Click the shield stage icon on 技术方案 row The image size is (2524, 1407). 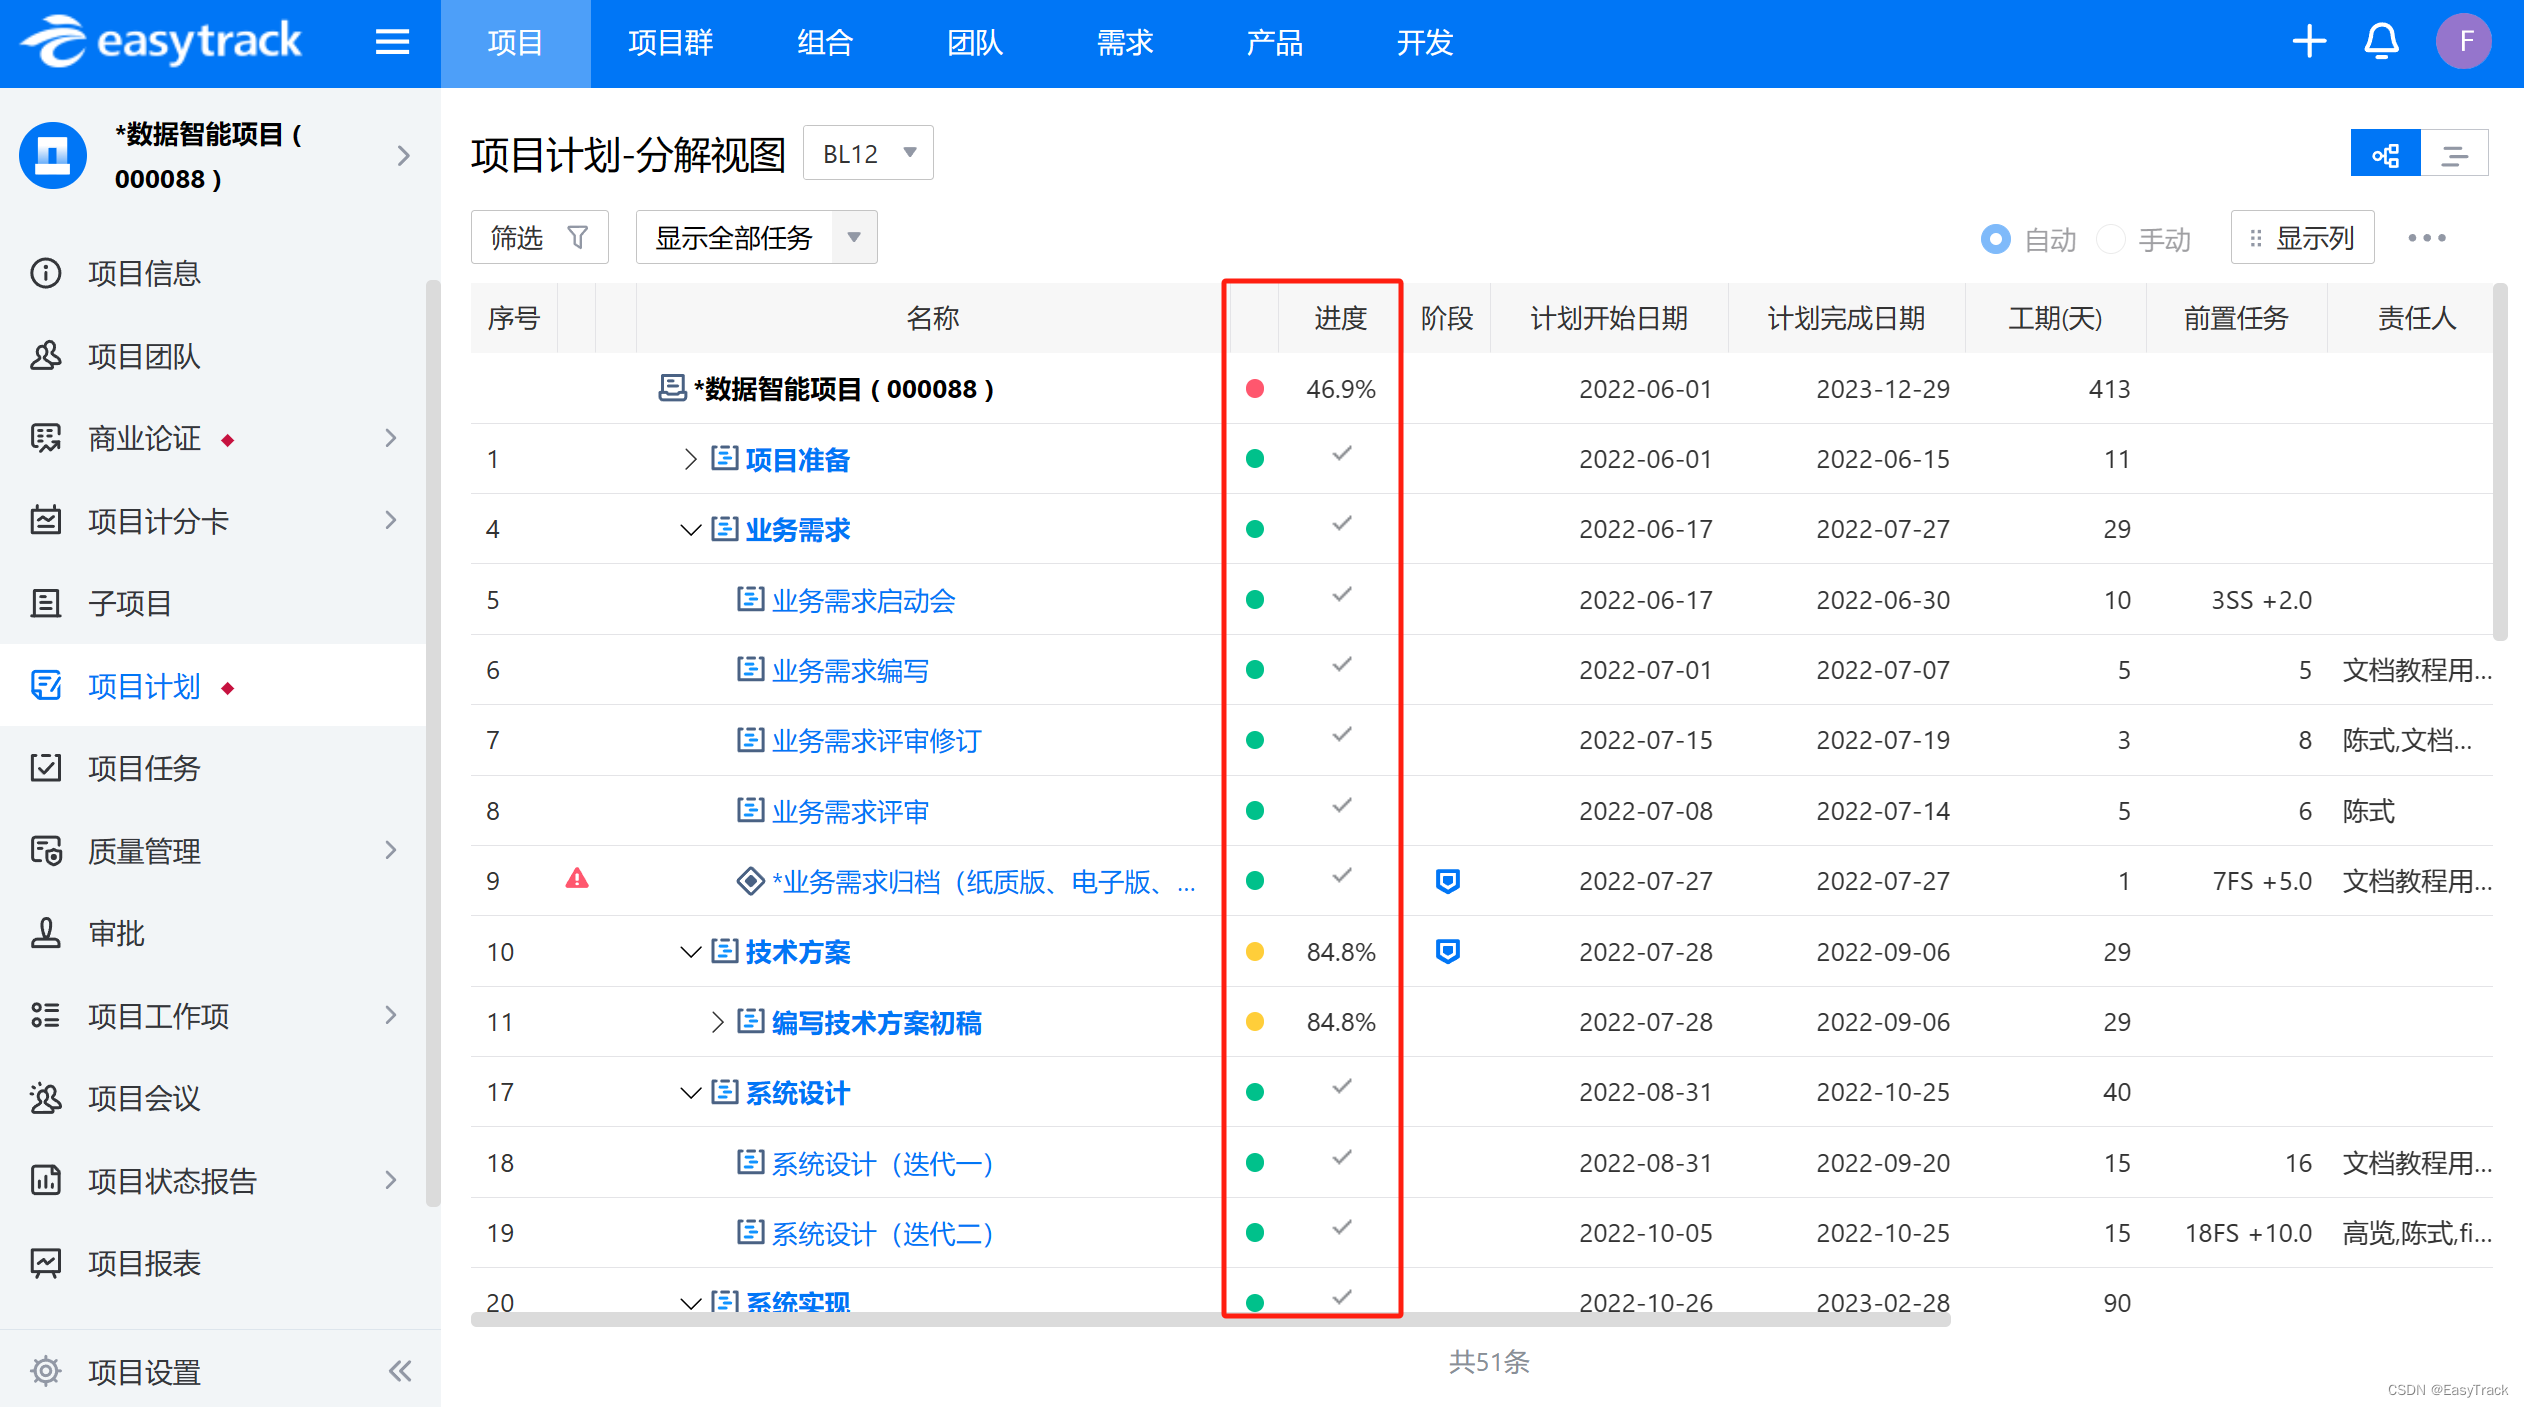pos(1448,951)
